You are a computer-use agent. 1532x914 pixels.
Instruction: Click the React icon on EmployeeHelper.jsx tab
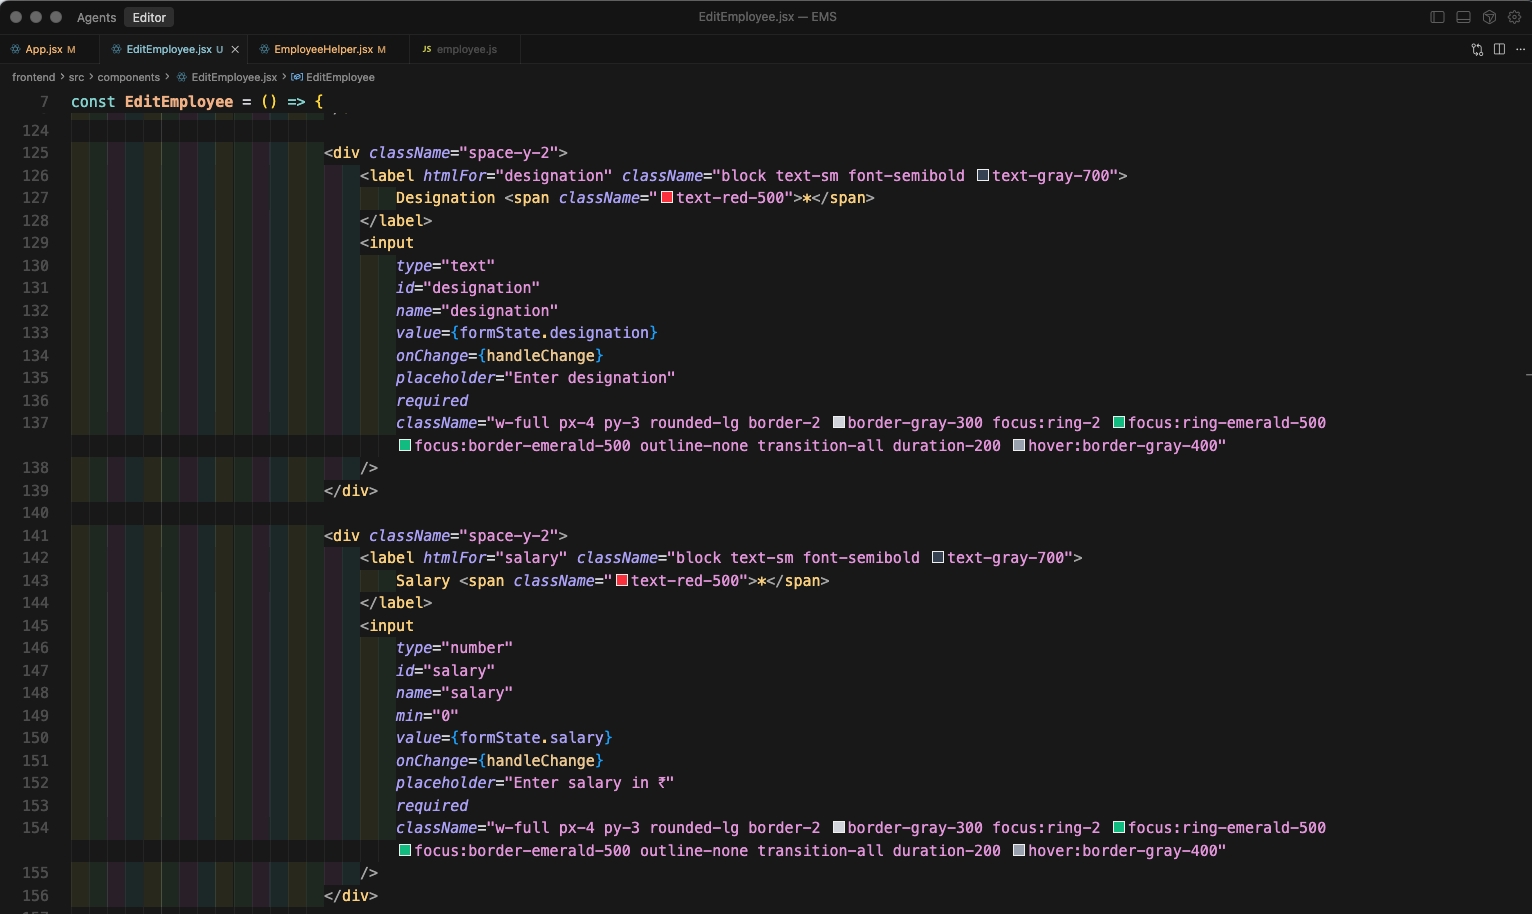click(264, 49)
